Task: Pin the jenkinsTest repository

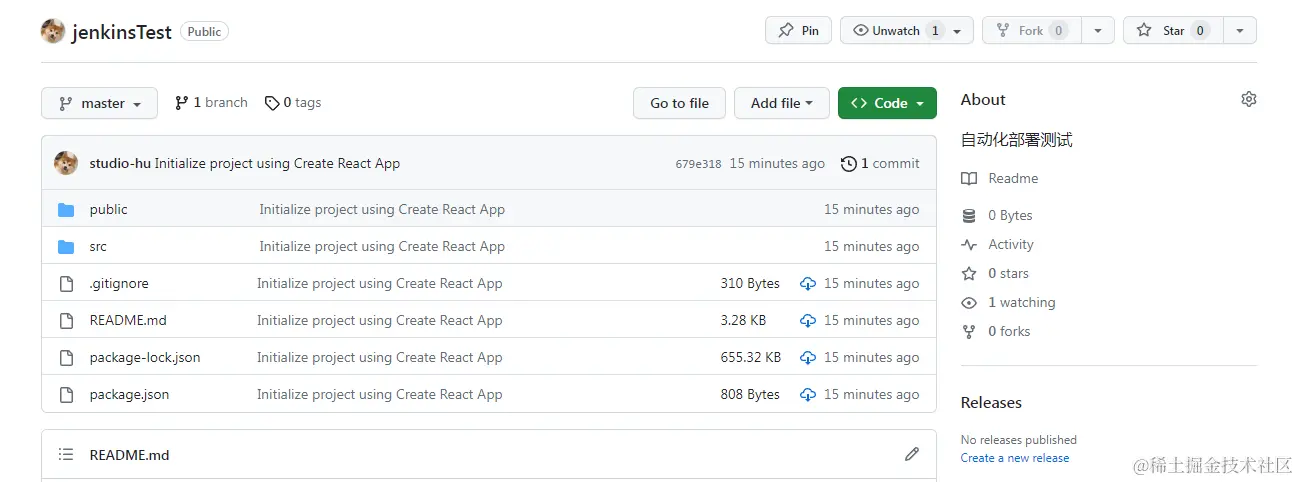Action: click(x=798, y=31)
